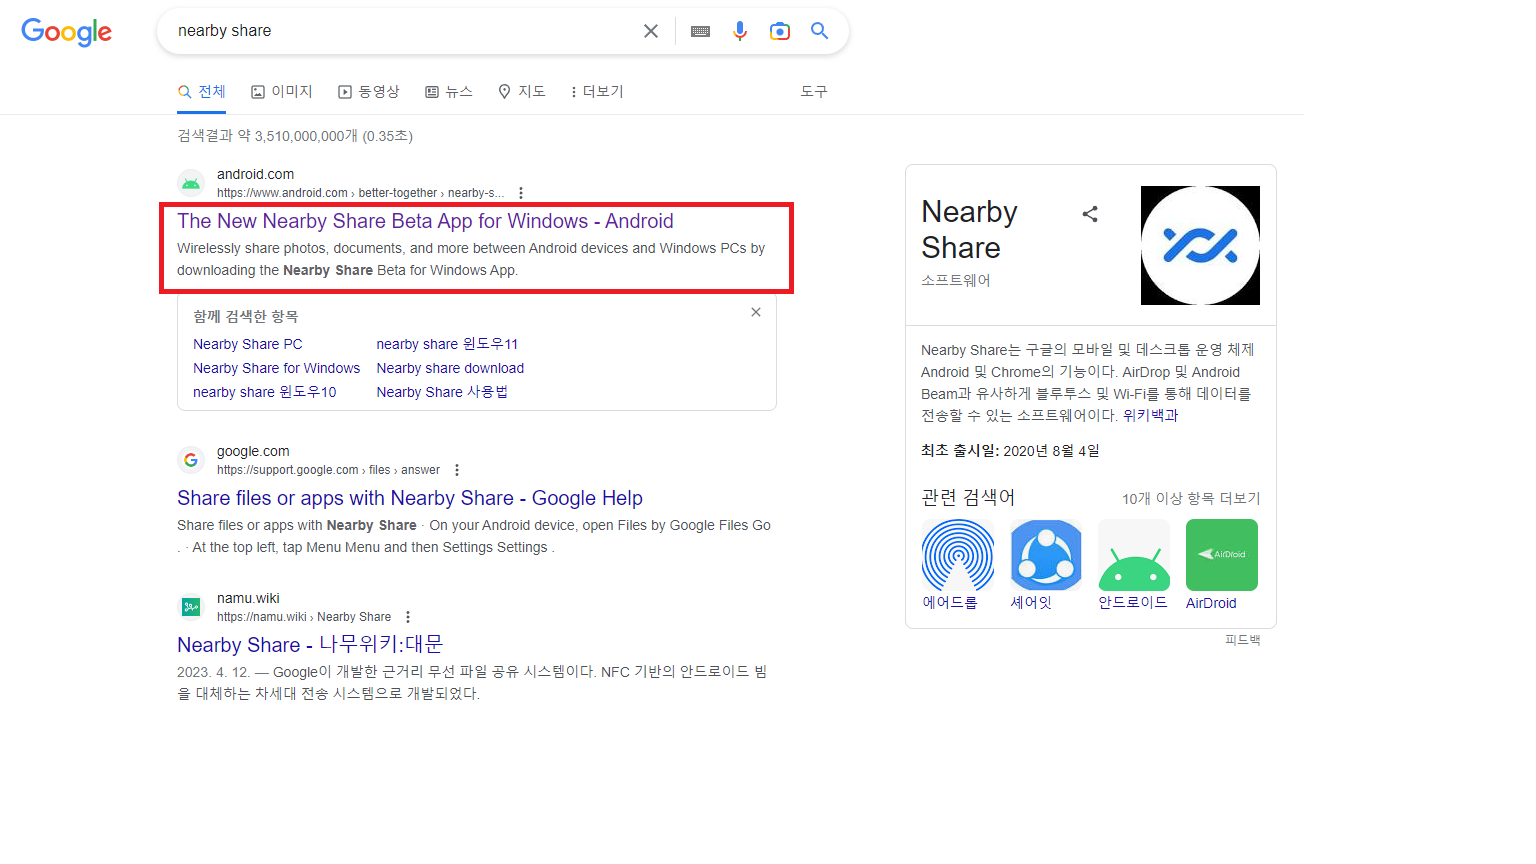The width and height of the screenshot is (1536, 864).
Task: Click the 안드로이드 related search icon
Action: (1133, 555)
